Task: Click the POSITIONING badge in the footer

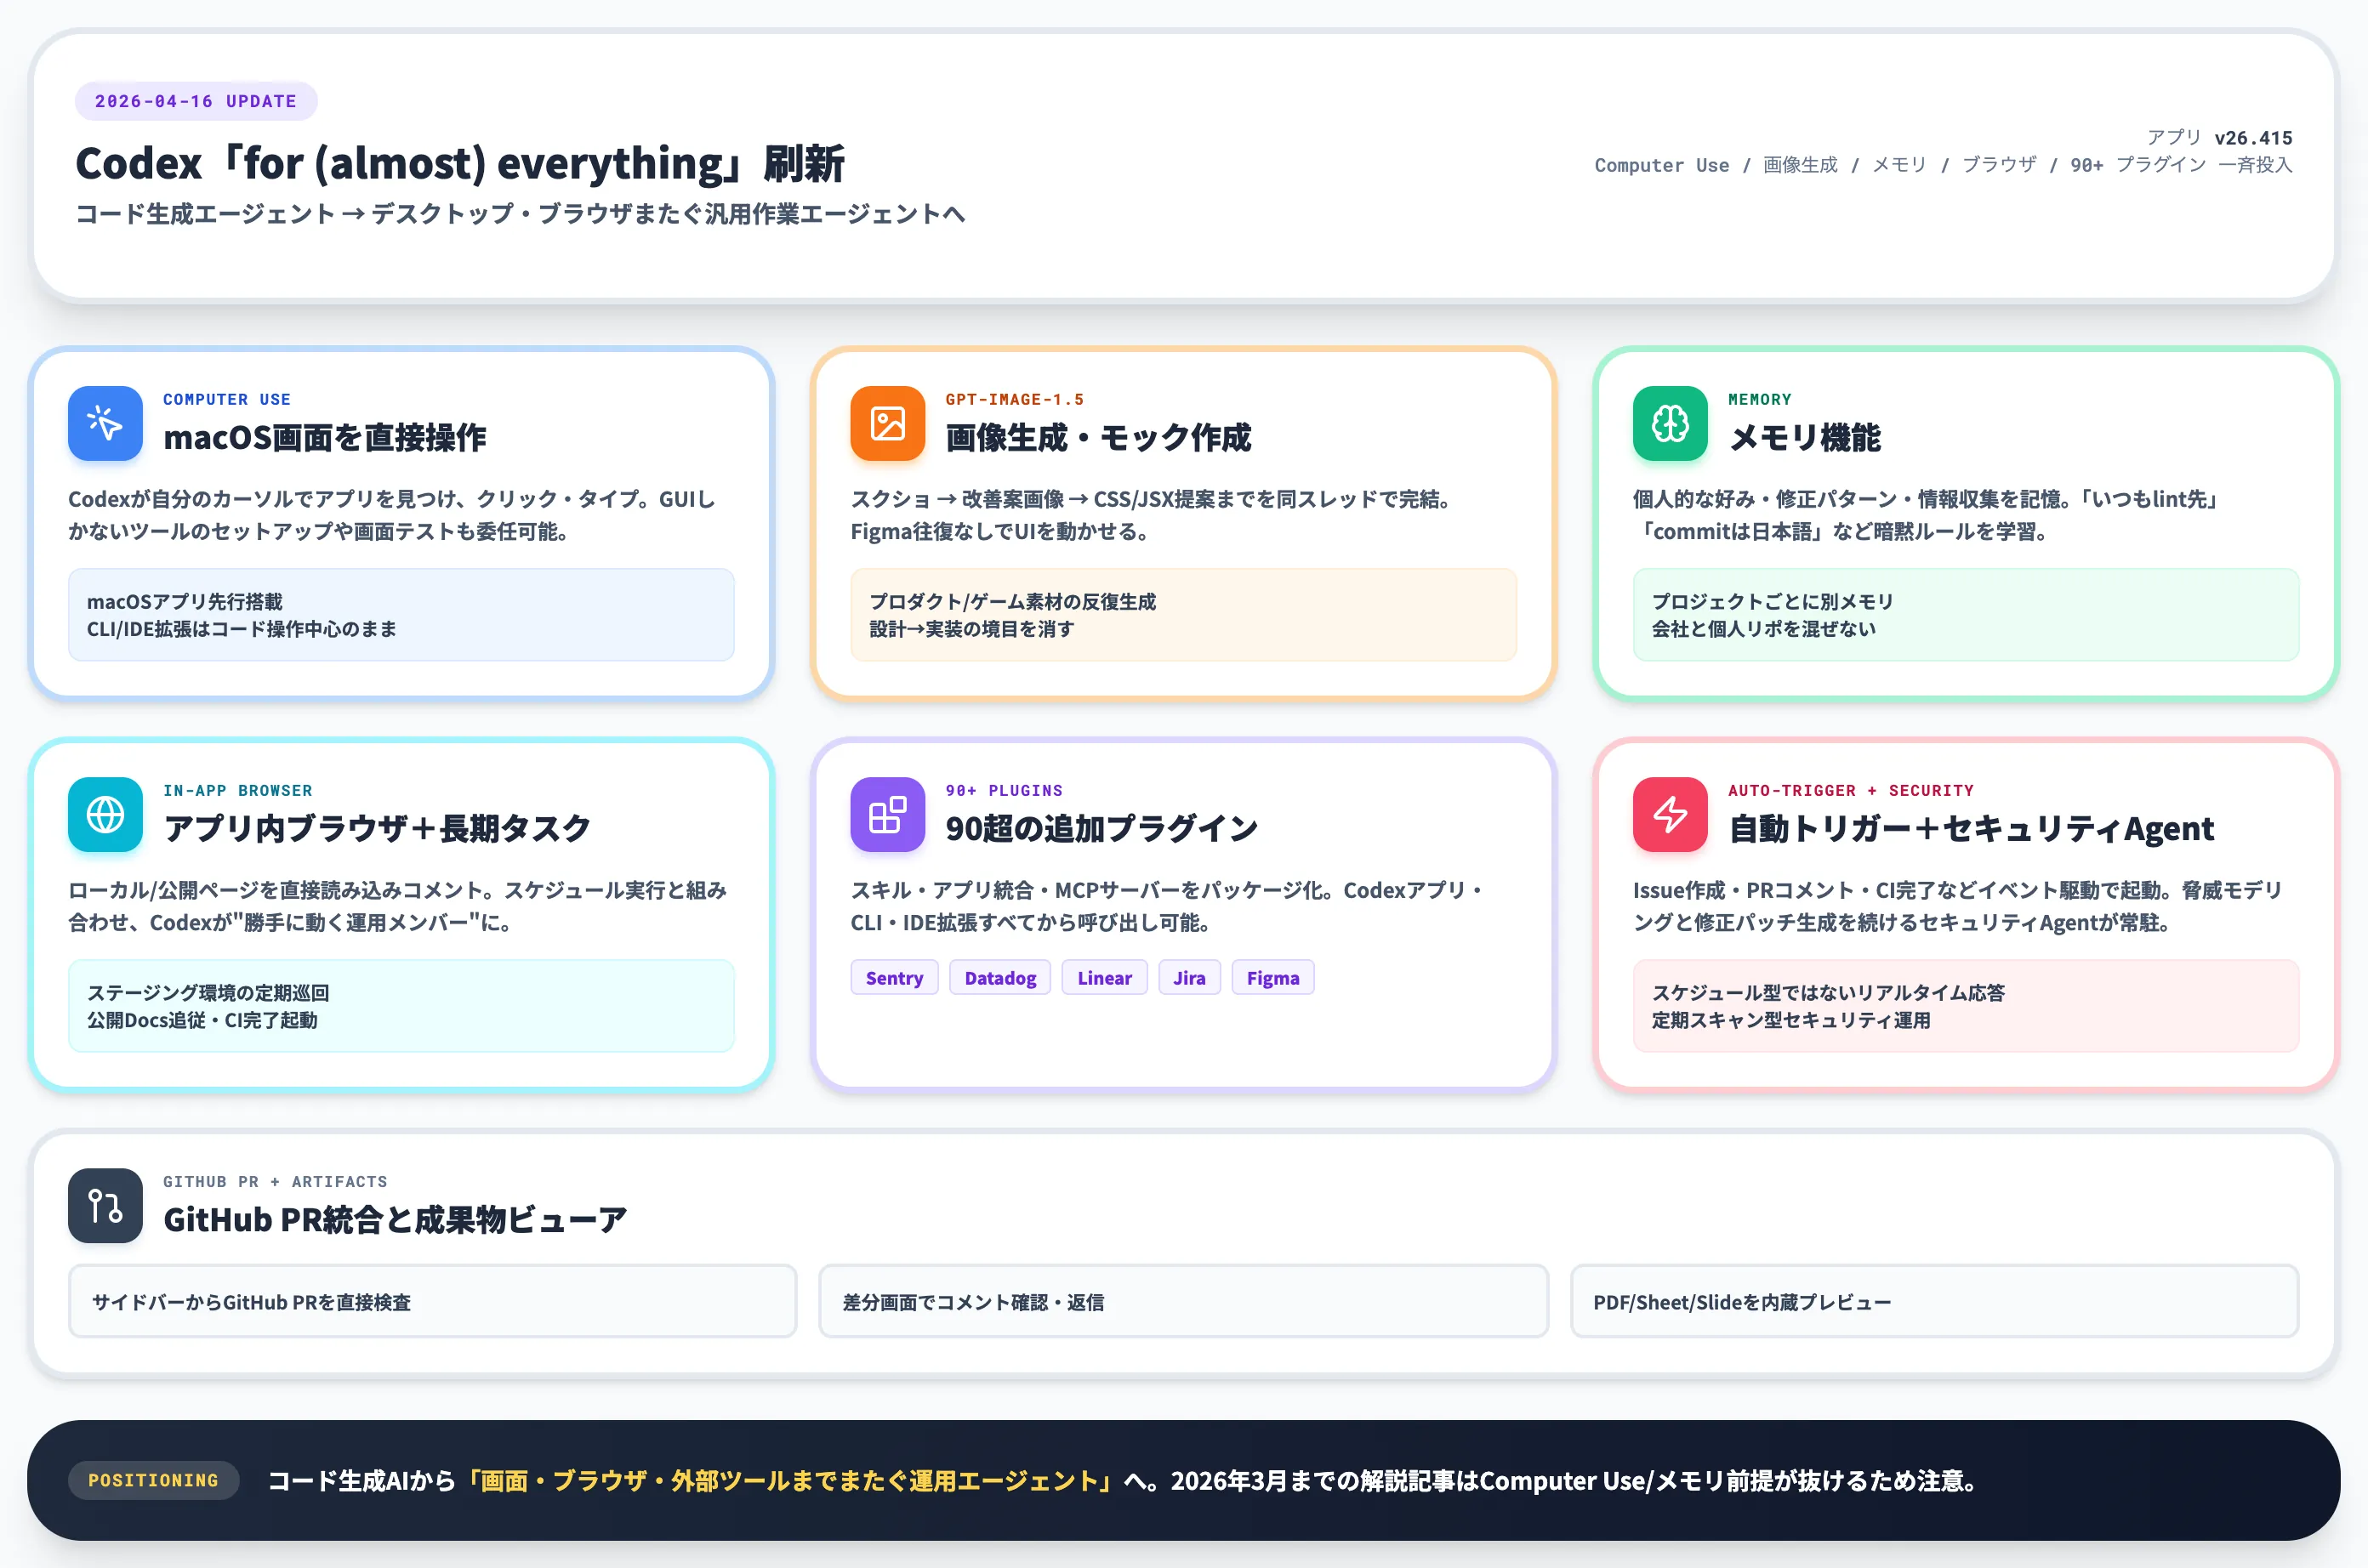Action: pos(154,1481)
